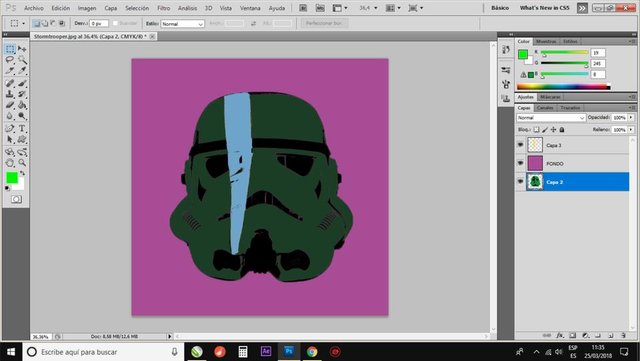Image resolution: width=640 pixels, height=361 pixels.
Task: Click the Perfeccionar borde button
Action: click(324, 24)
